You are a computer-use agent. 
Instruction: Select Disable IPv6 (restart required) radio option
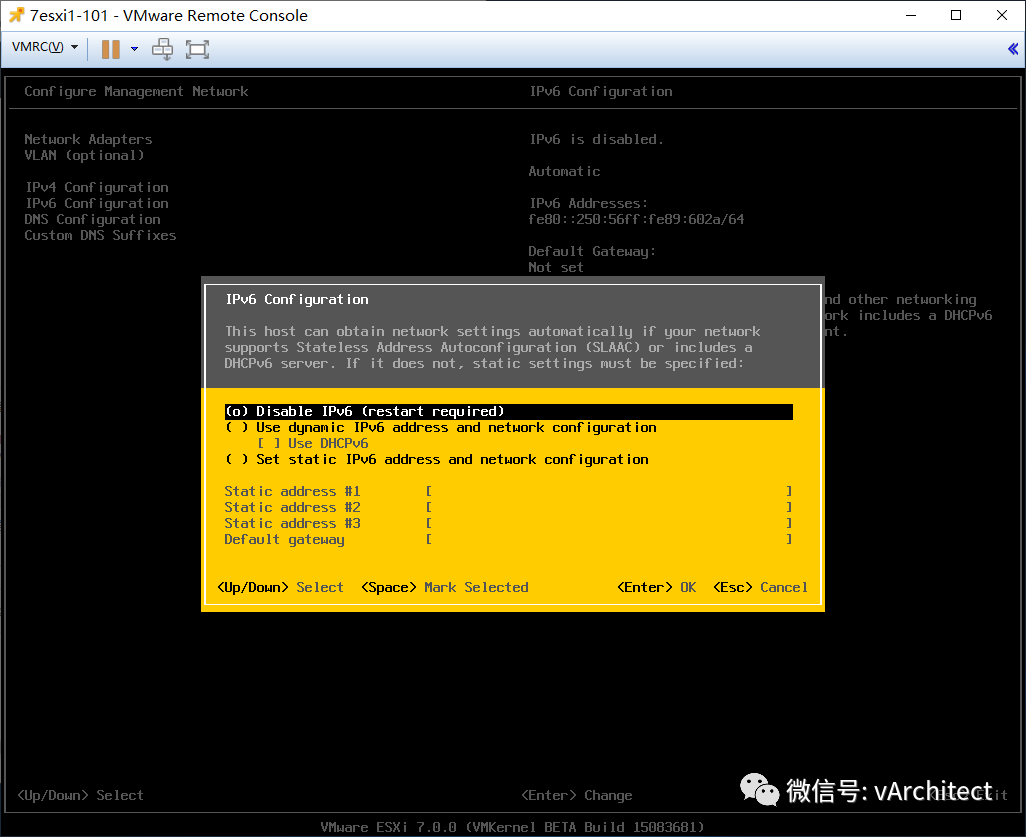(x=508, y=412)
